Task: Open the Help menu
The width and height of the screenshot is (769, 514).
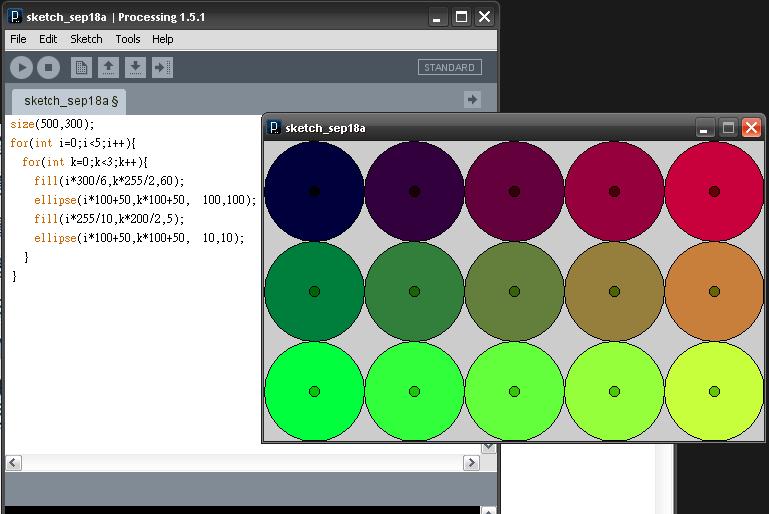Action: pos(162,39)
